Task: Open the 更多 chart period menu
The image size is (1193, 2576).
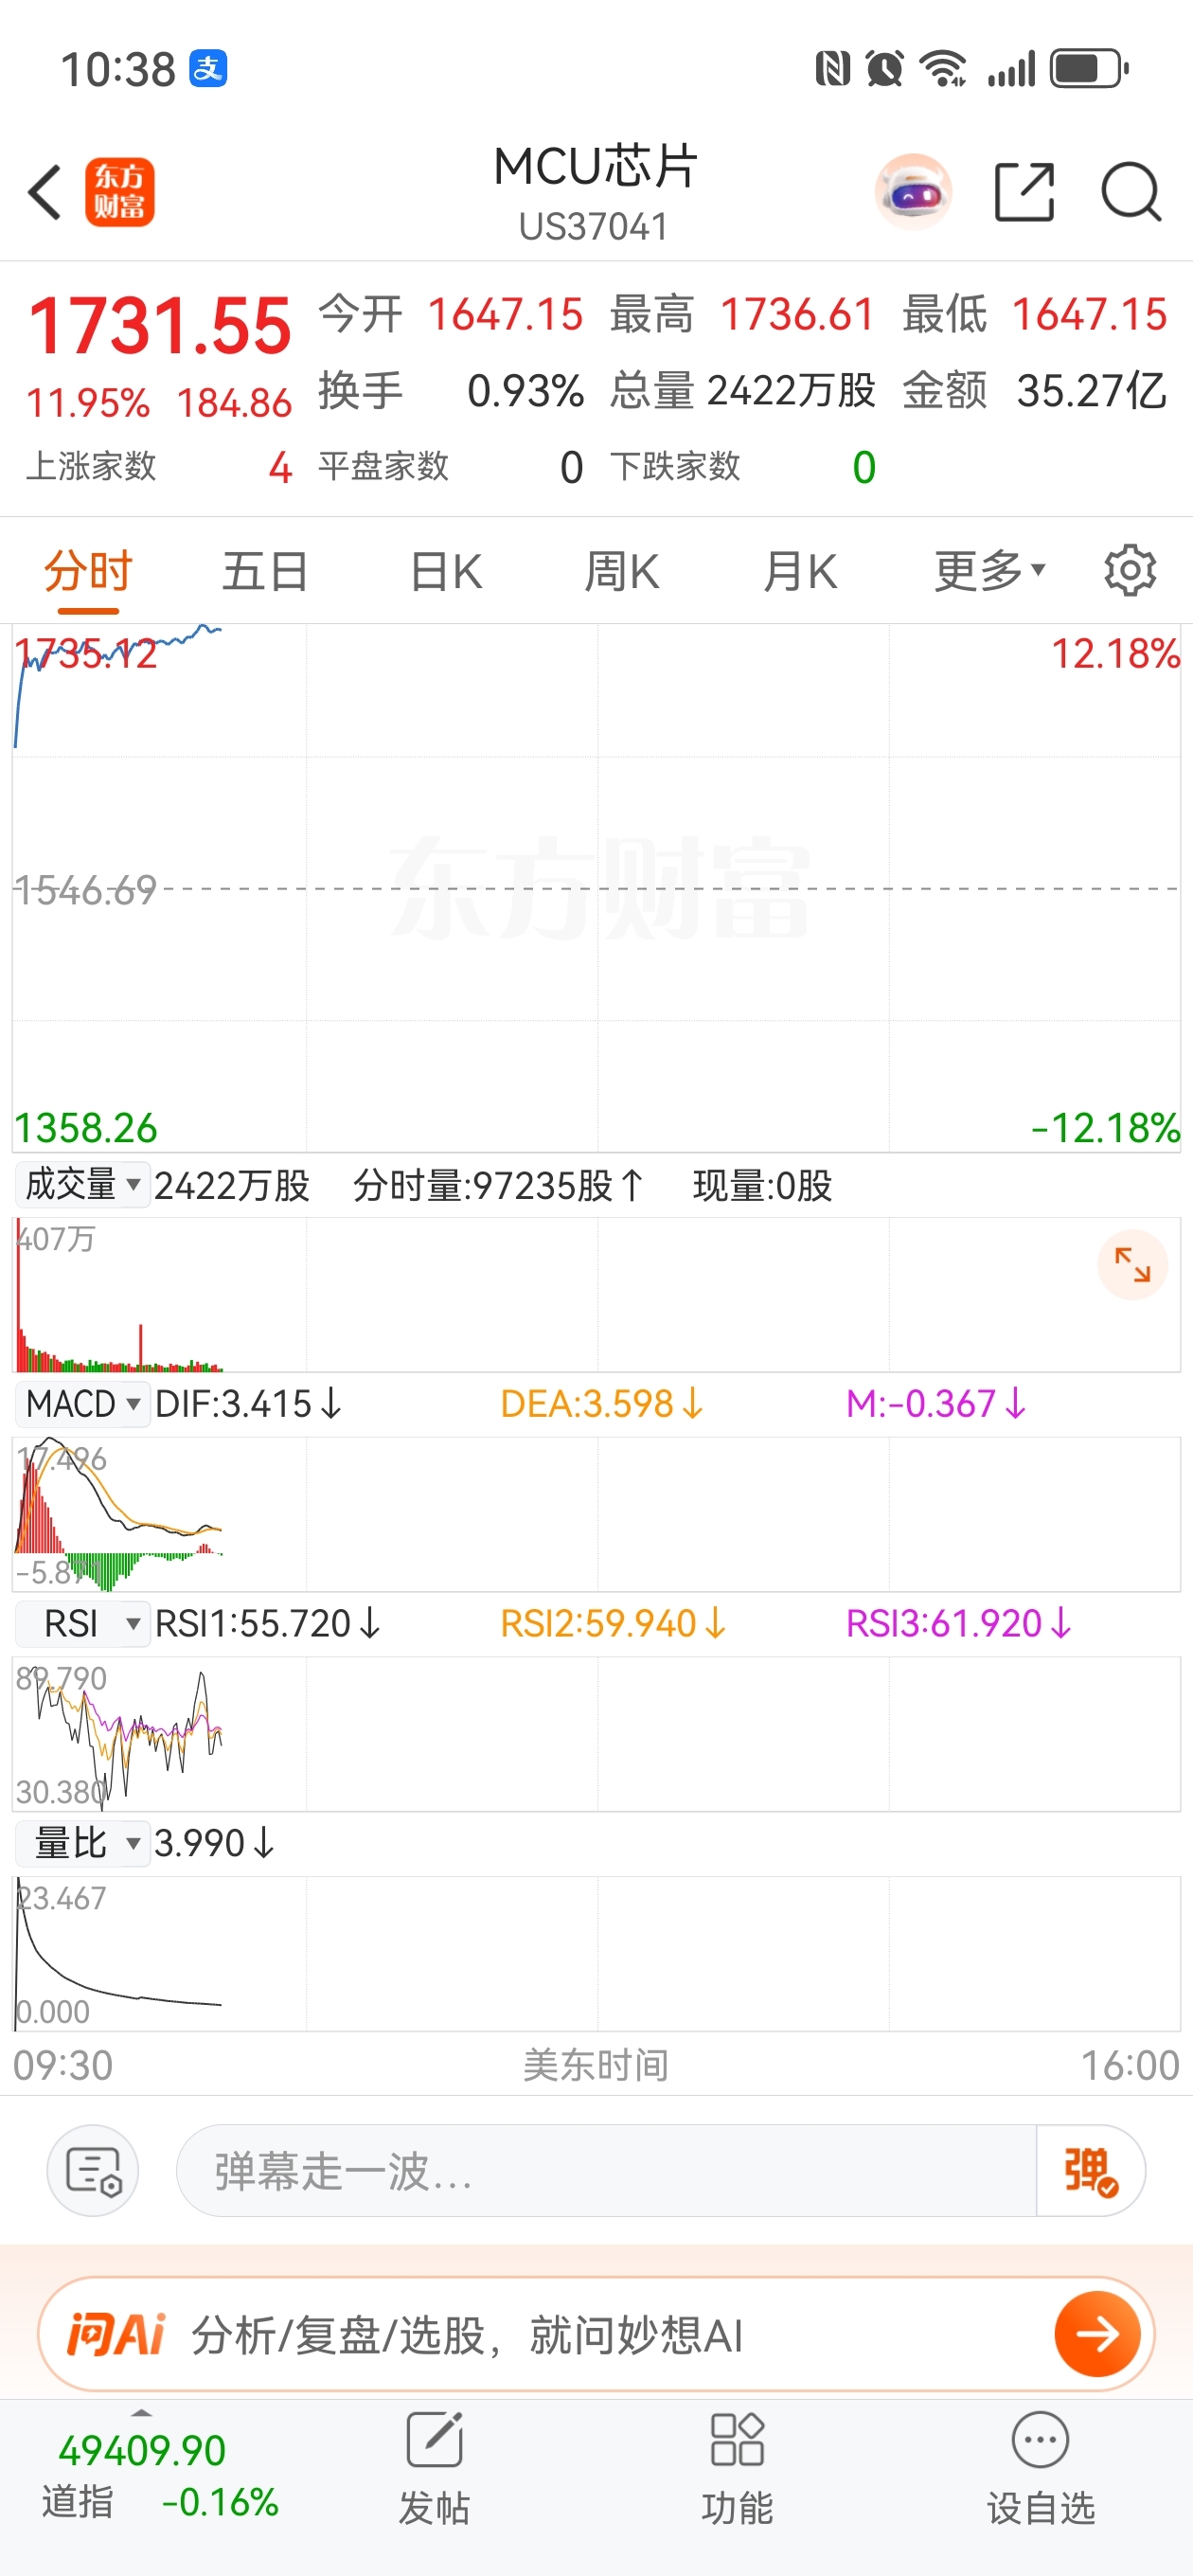Action: coord(989,571)
